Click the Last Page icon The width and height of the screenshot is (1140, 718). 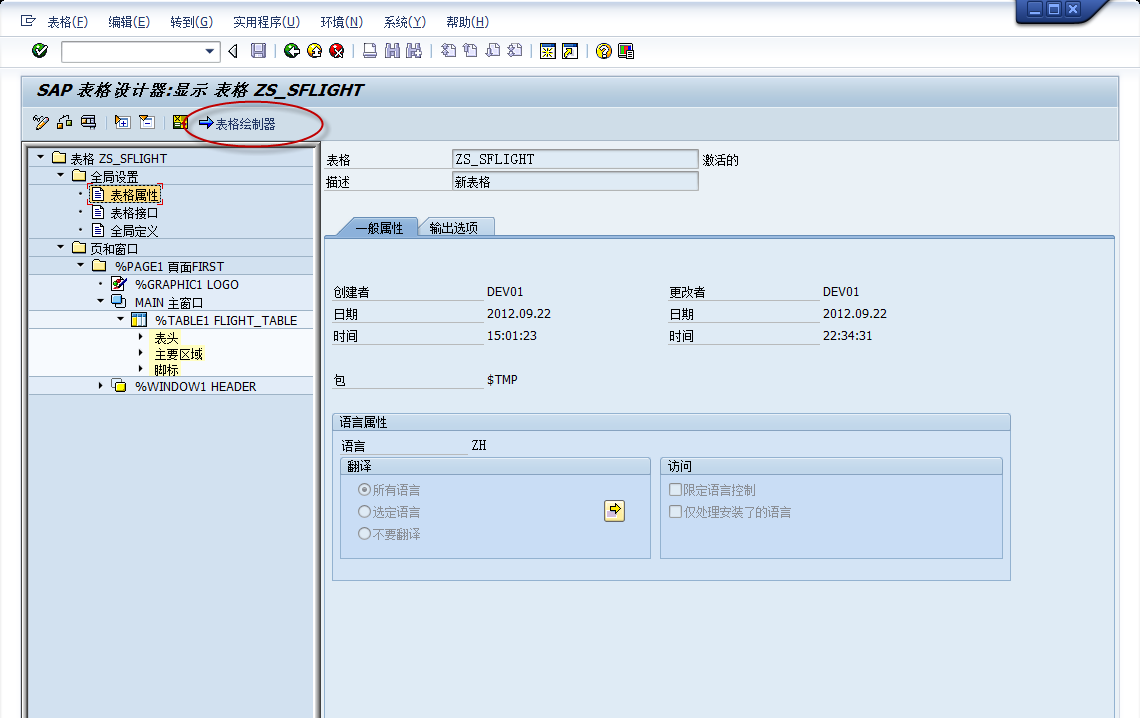(515, 51)
